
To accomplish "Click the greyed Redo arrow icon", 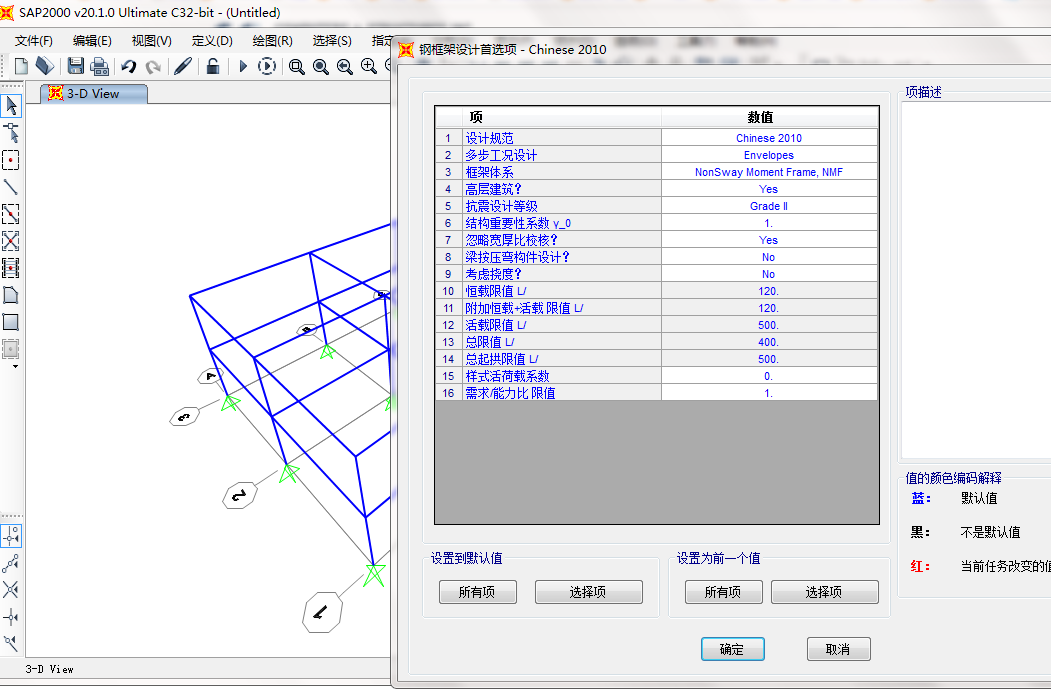I will tap(153, 66).
